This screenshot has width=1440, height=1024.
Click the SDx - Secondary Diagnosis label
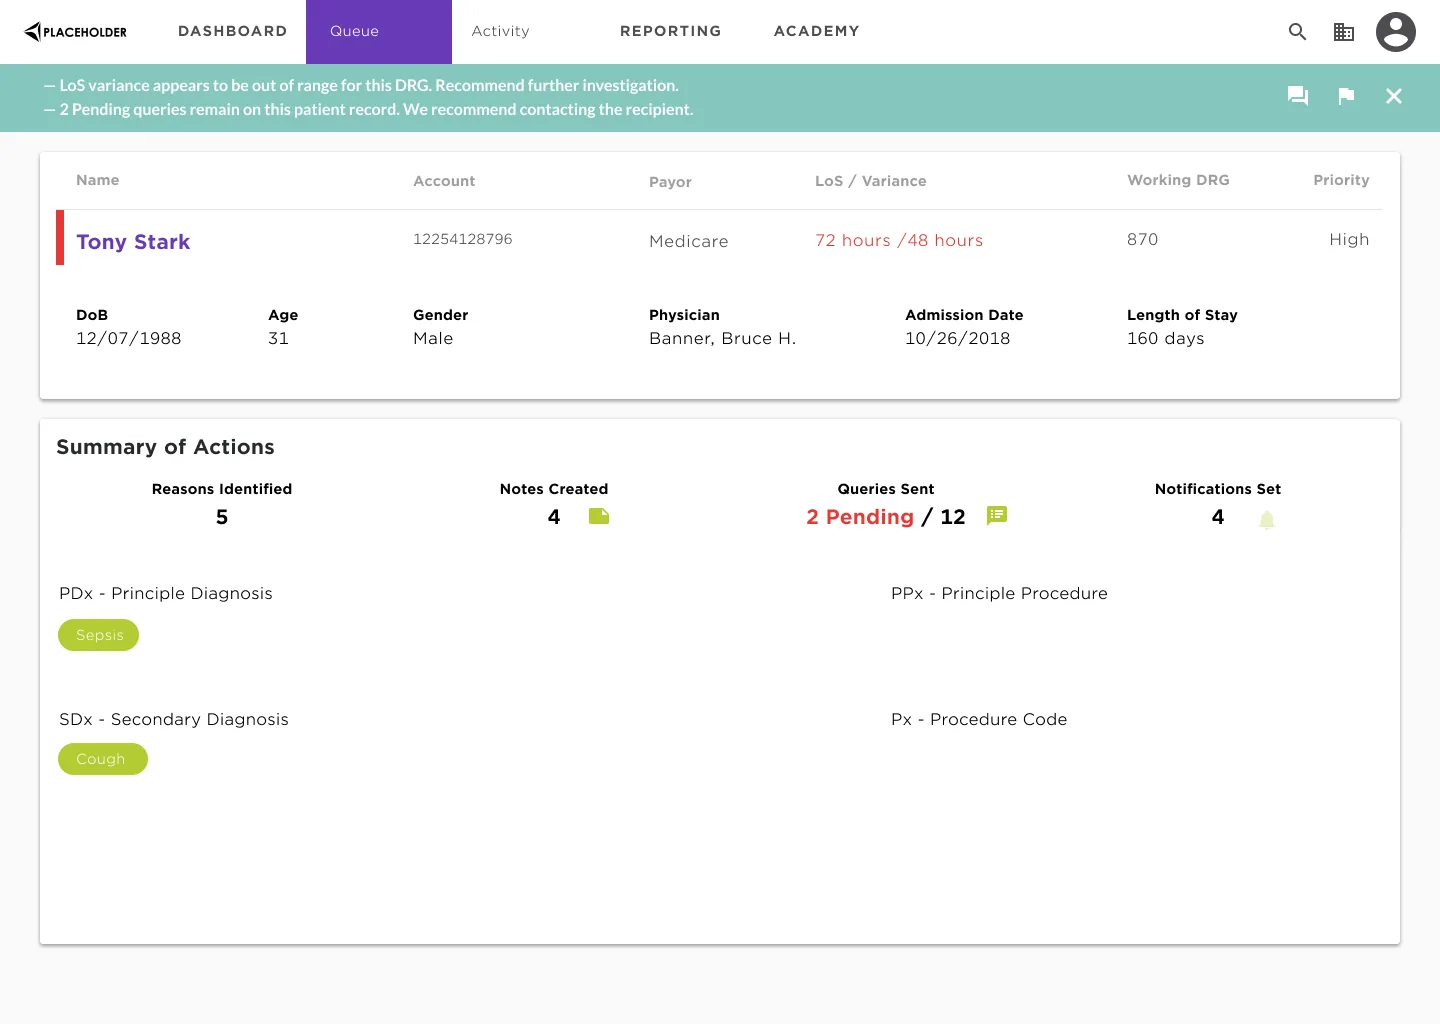(174, 719)
